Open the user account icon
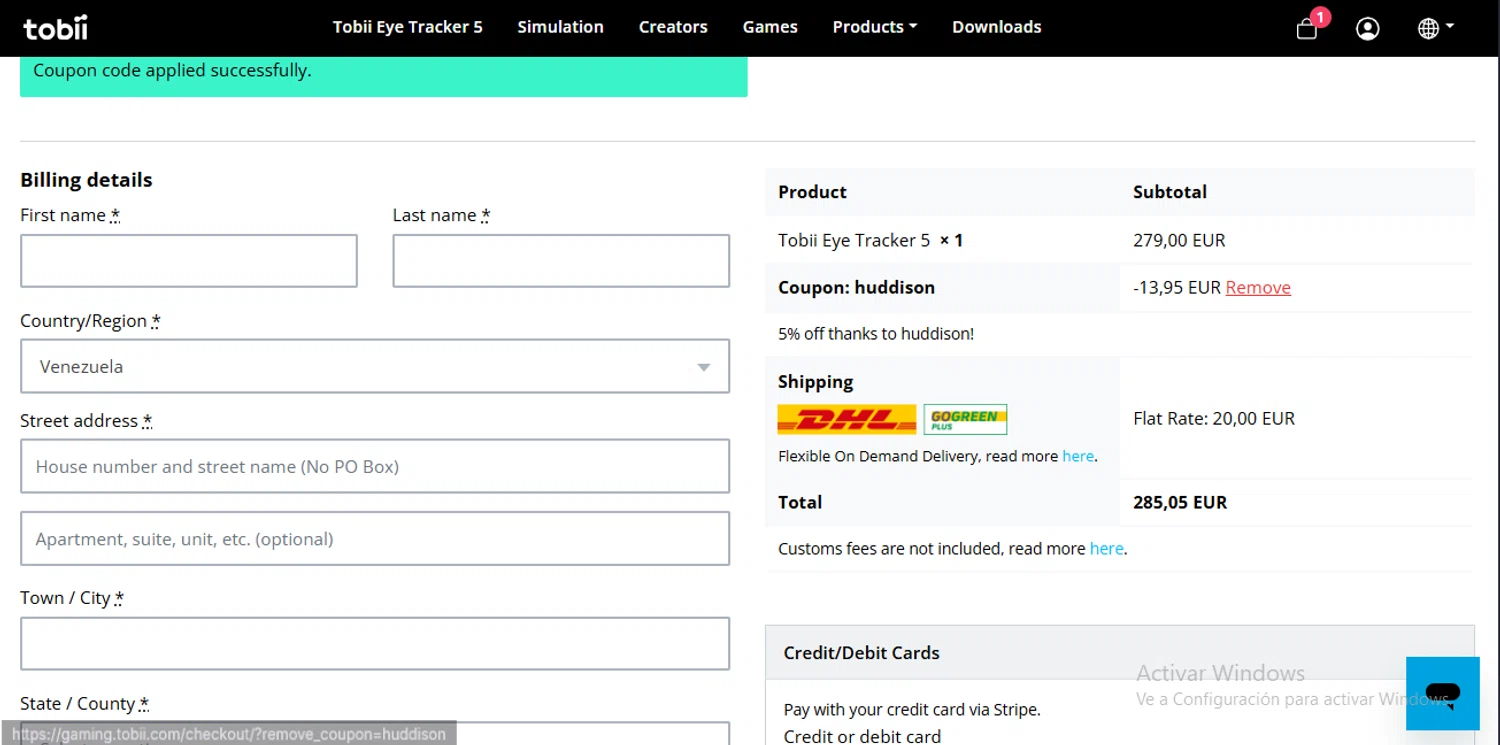Screen dimensions: 1500x745 pos(1367,28)
